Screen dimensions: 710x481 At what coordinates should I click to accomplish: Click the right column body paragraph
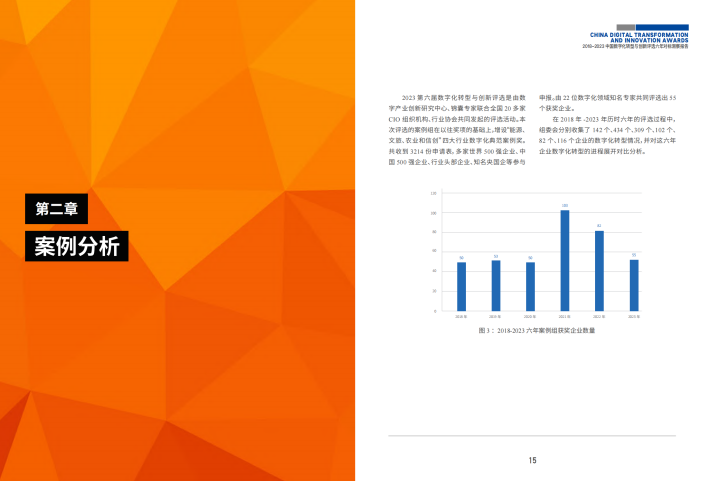(608, 126)
